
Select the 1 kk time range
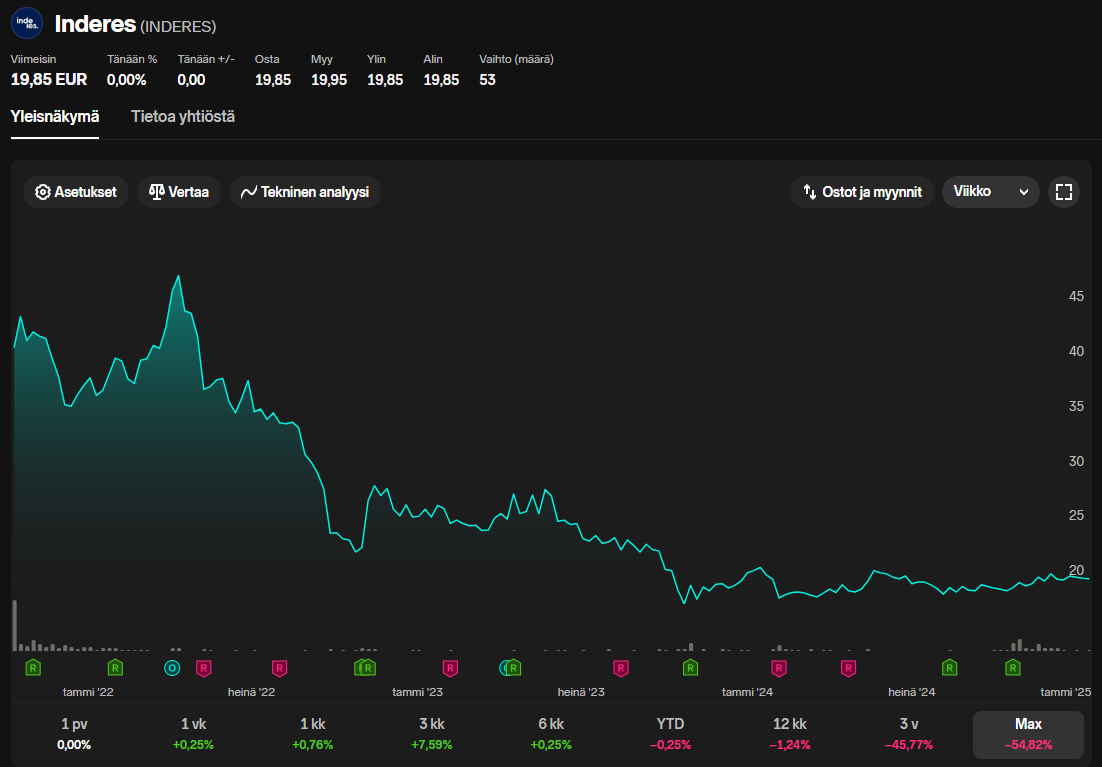pyautogui.click(x=313, y=734)
